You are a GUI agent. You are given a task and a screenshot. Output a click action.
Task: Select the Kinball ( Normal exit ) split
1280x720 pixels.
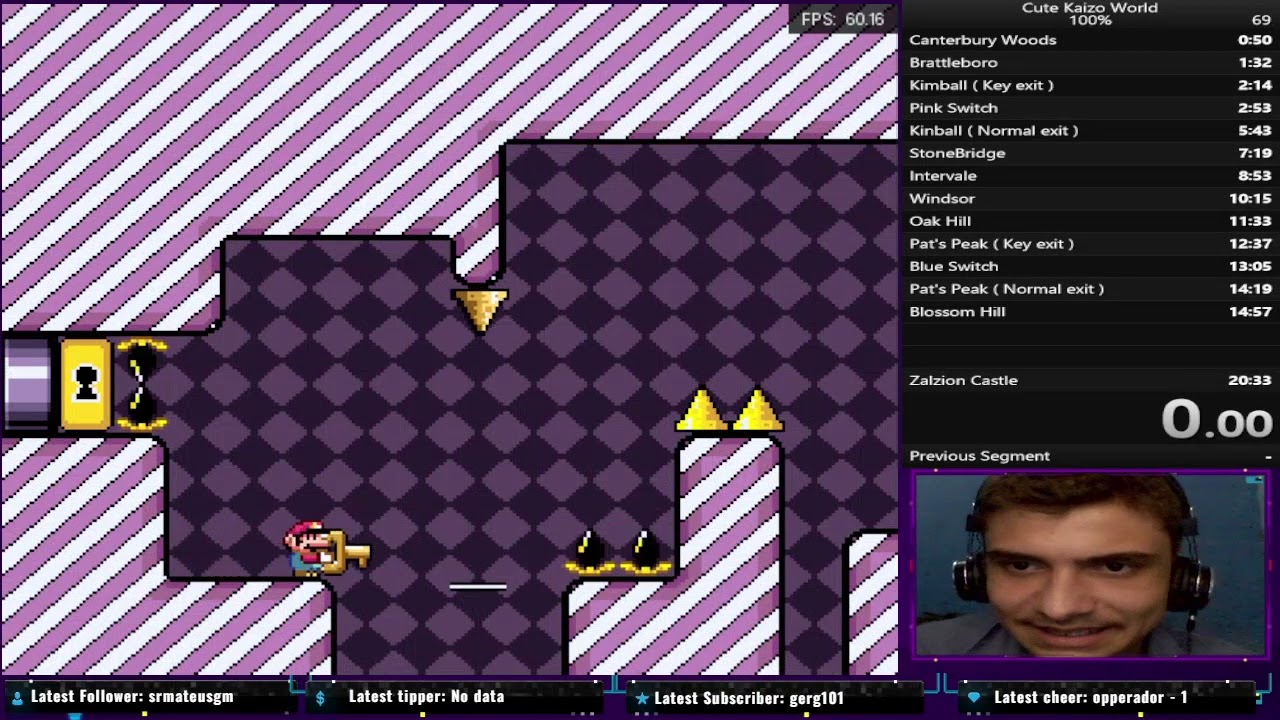click(x=1090, y=130)
